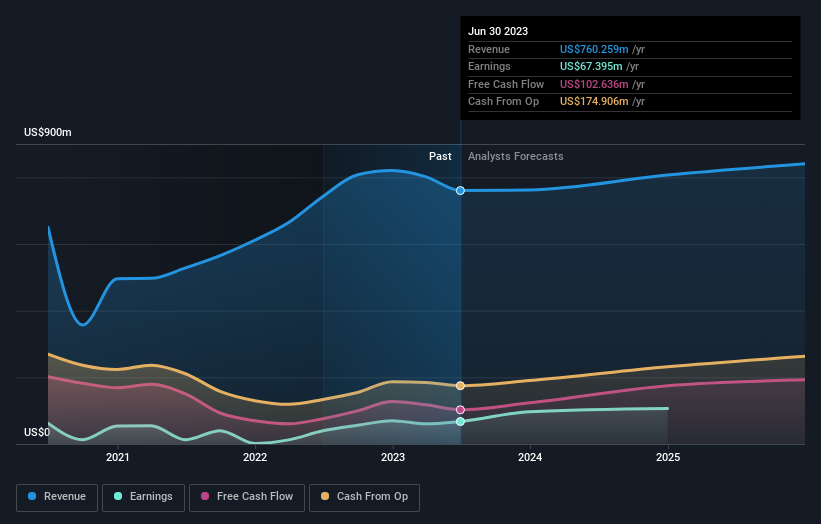Toggle the Earnings legend button
The width and height of the screenshot is (821, 524).
[x=143, y=497]
